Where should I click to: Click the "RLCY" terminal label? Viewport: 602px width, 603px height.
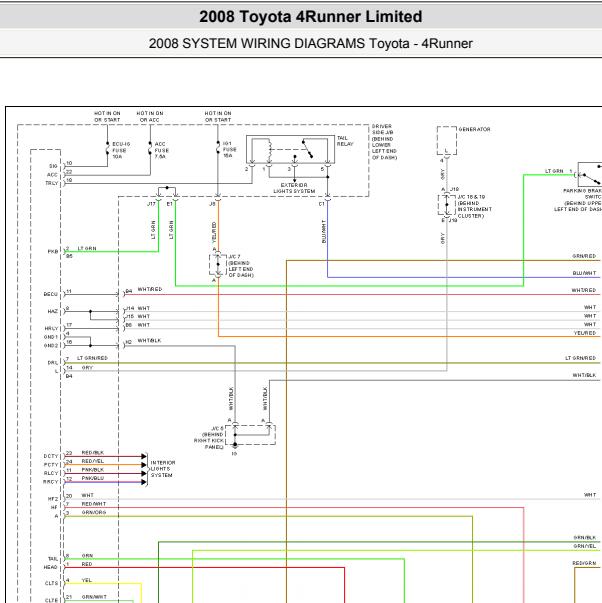click(51, 473)
